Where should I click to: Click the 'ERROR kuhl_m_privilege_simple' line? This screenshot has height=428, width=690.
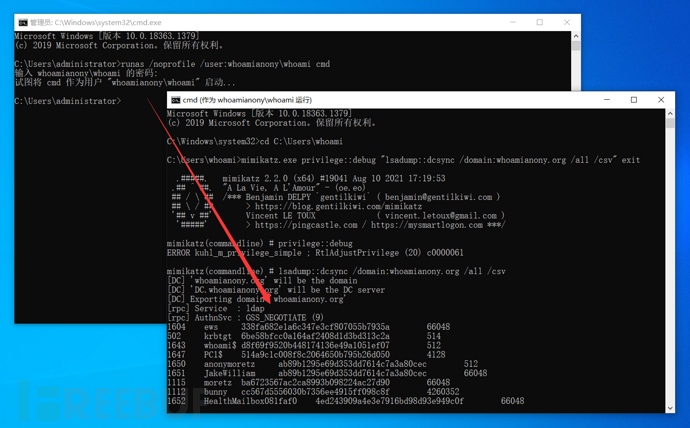tap(315, 253)
